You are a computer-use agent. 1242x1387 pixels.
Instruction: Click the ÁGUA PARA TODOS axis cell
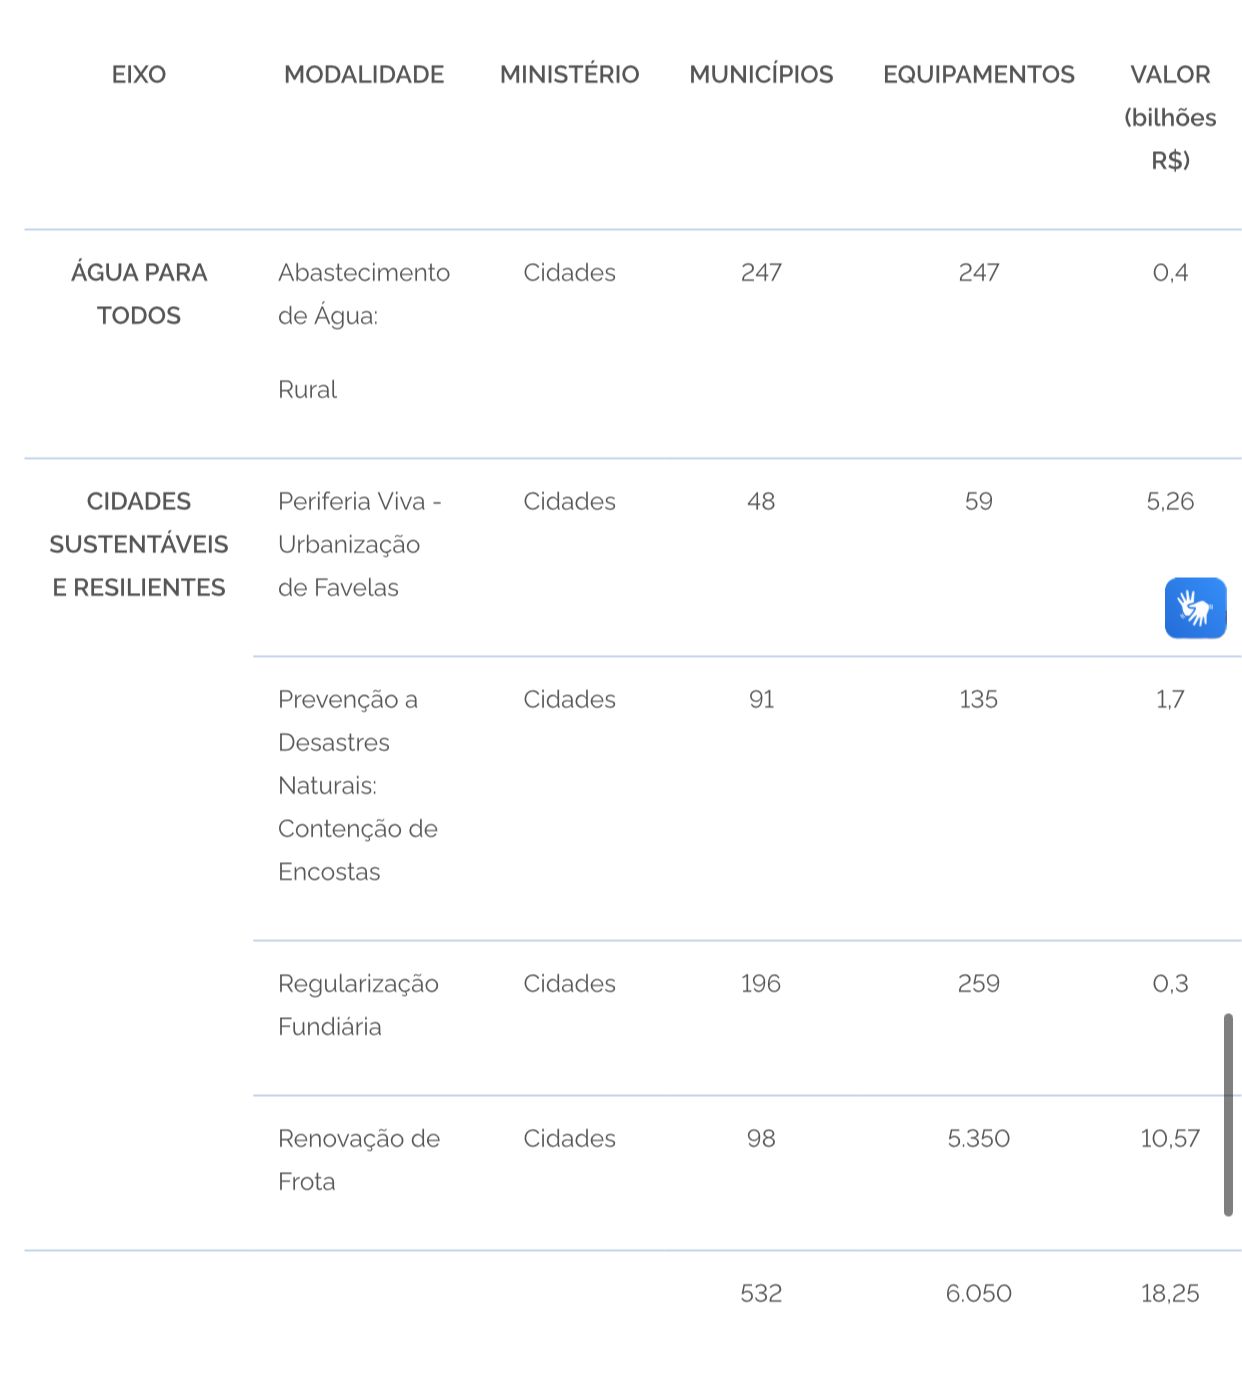click(x=139, y=294)
